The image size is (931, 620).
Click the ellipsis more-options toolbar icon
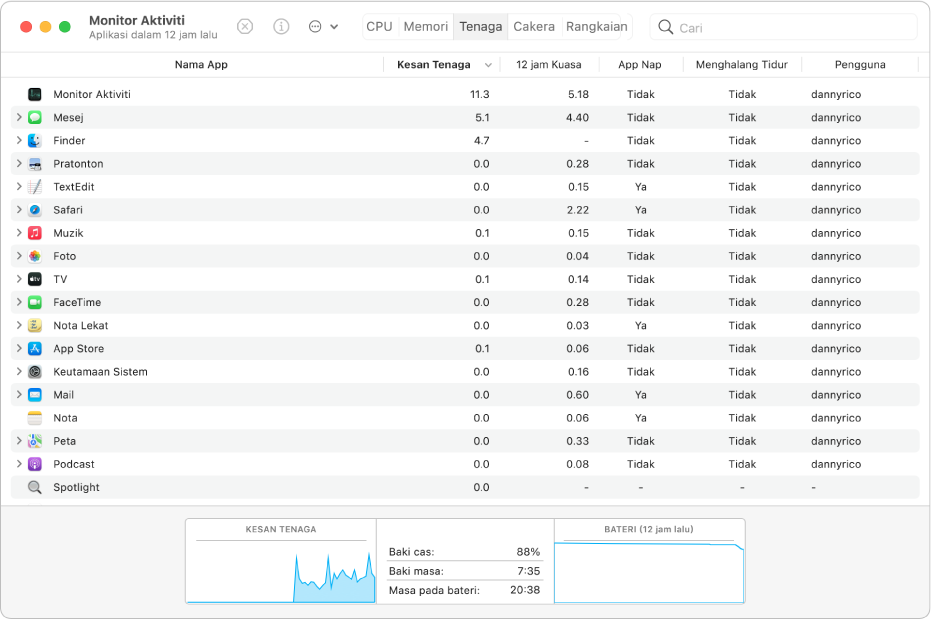point(315,27)
